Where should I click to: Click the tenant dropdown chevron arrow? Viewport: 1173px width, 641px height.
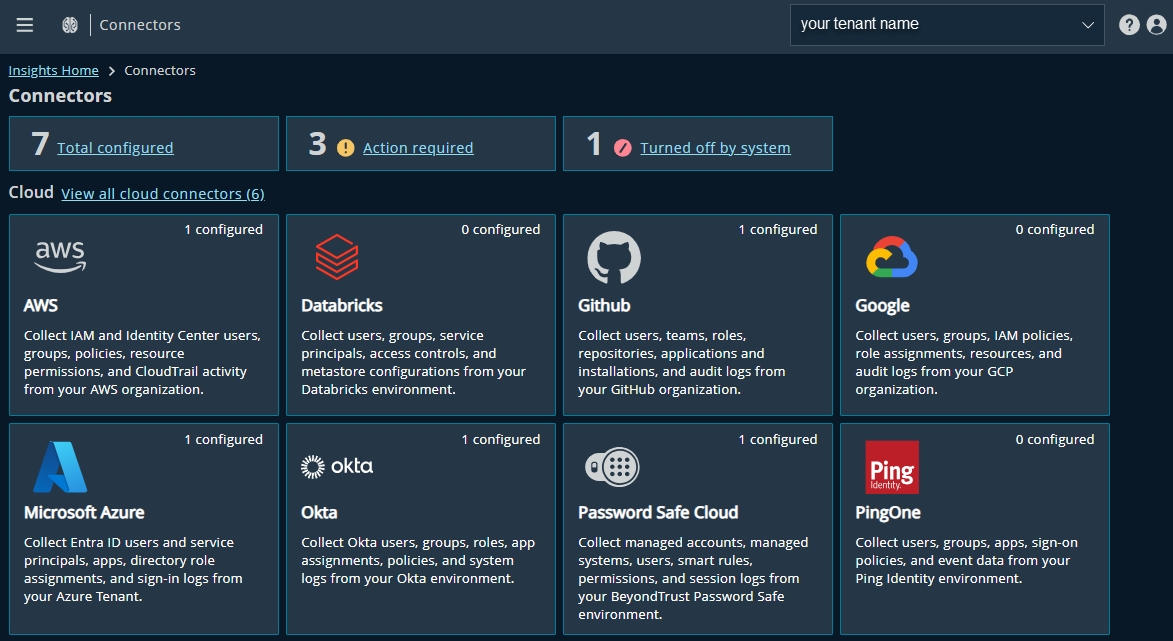tap(1088, 25)
